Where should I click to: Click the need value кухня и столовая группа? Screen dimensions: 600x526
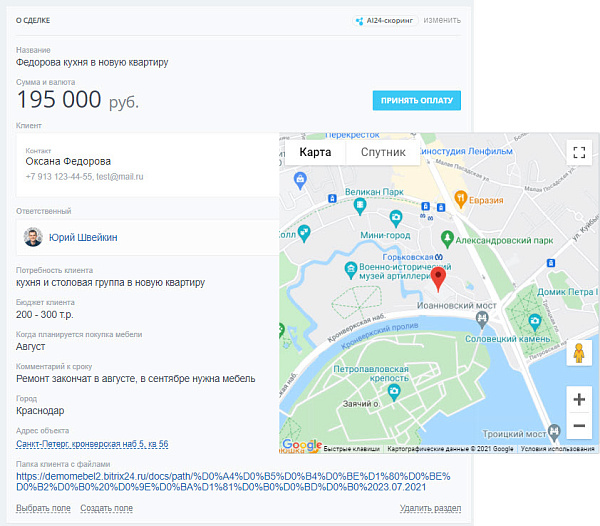coord(110,283)
